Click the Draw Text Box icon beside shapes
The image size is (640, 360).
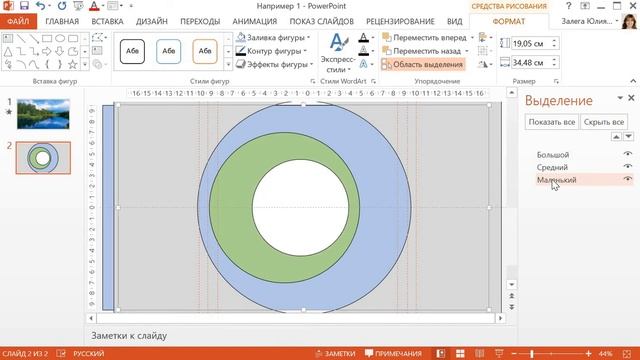click(97, 51)
